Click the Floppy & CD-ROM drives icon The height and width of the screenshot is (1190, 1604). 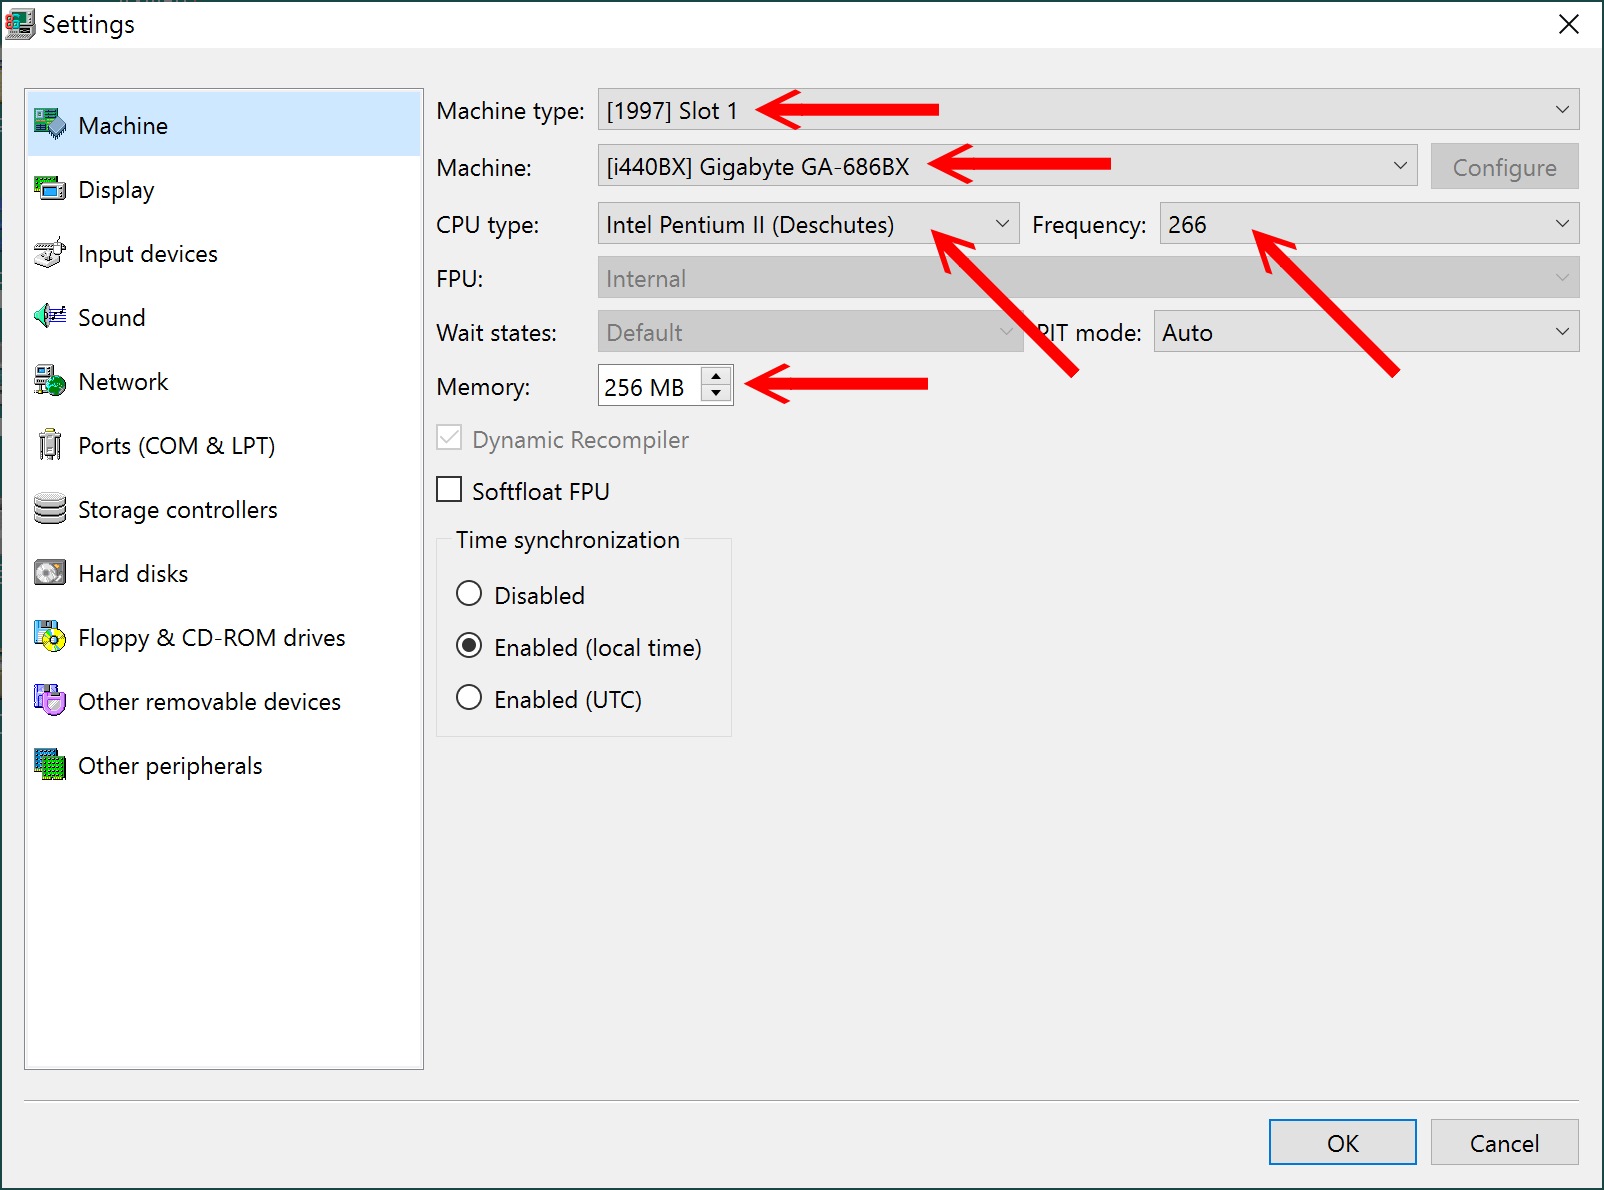tap(50, 636)
